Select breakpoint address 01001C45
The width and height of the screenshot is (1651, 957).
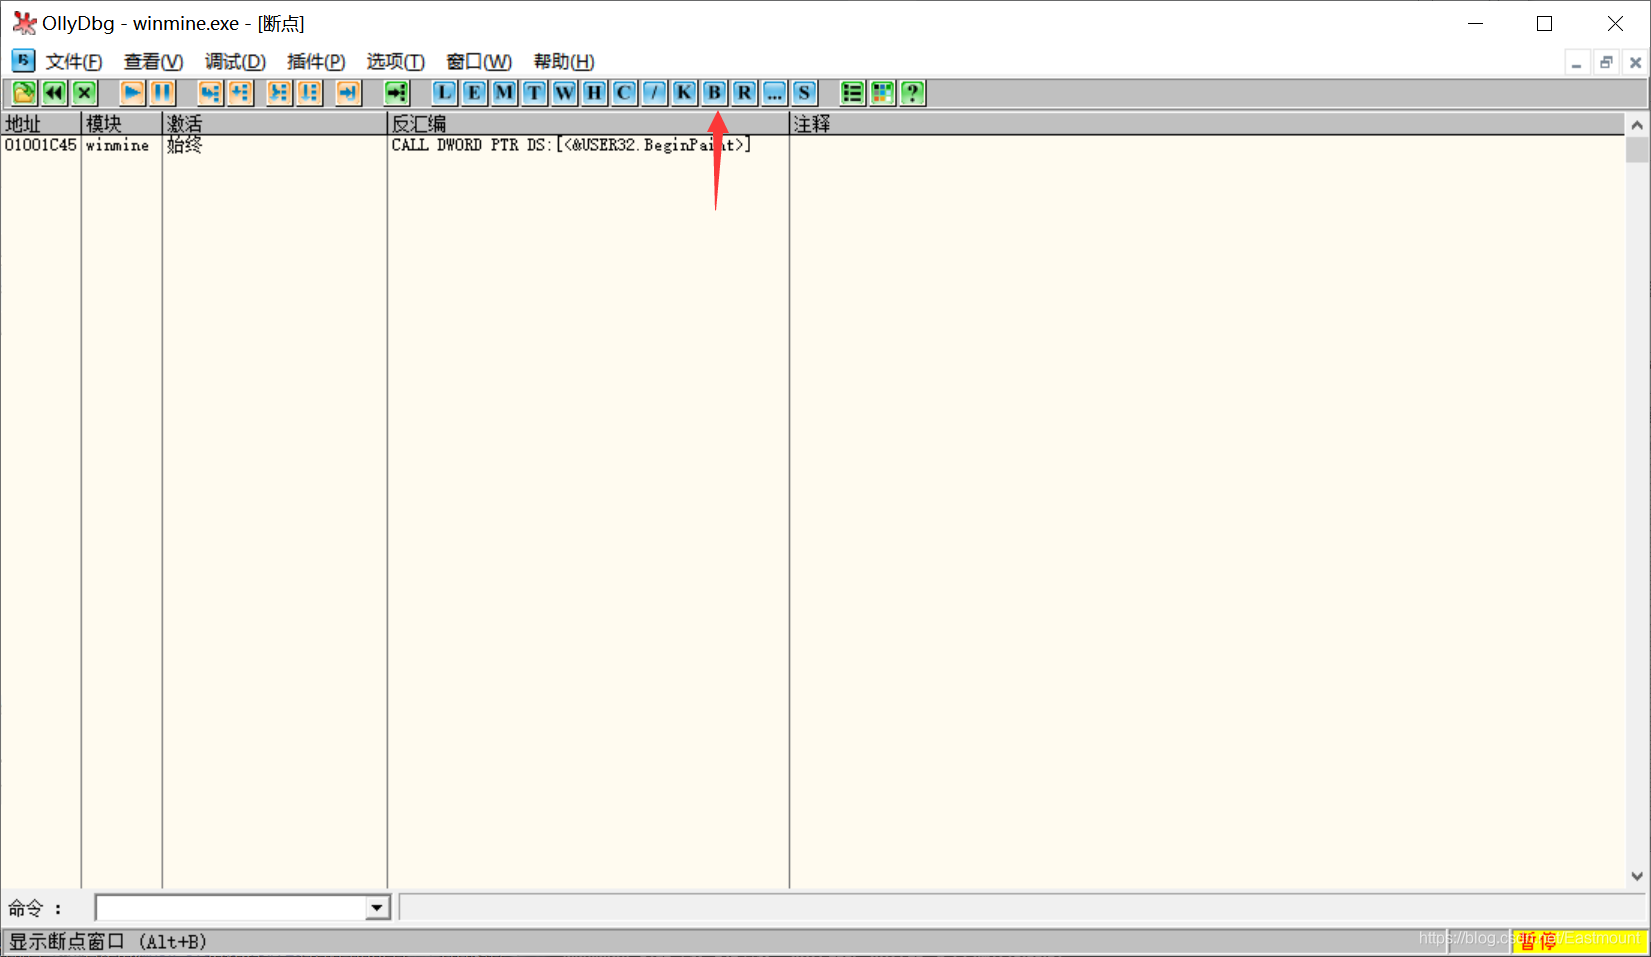click(40, 145)
